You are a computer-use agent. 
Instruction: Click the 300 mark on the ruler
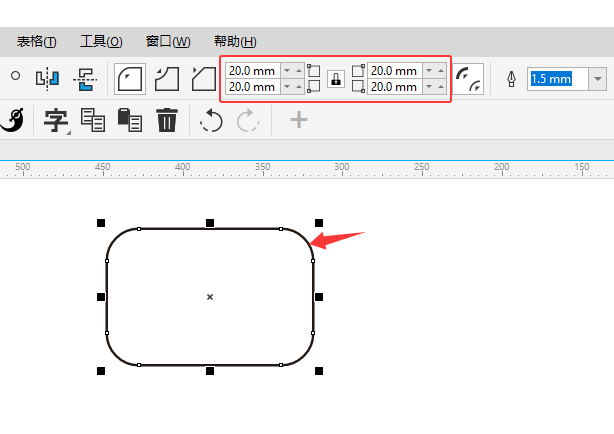[x=341, y=166]
